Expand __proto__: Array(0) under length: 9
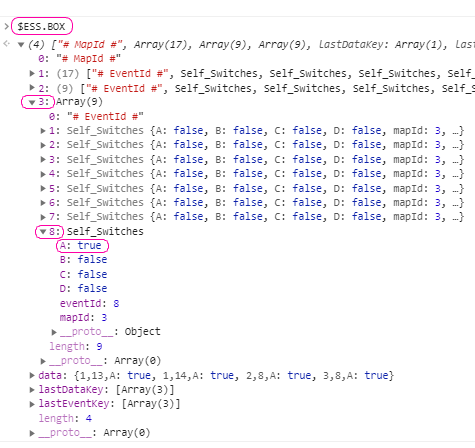The height and width of the screenshot is (448, 475). (43, 361)
